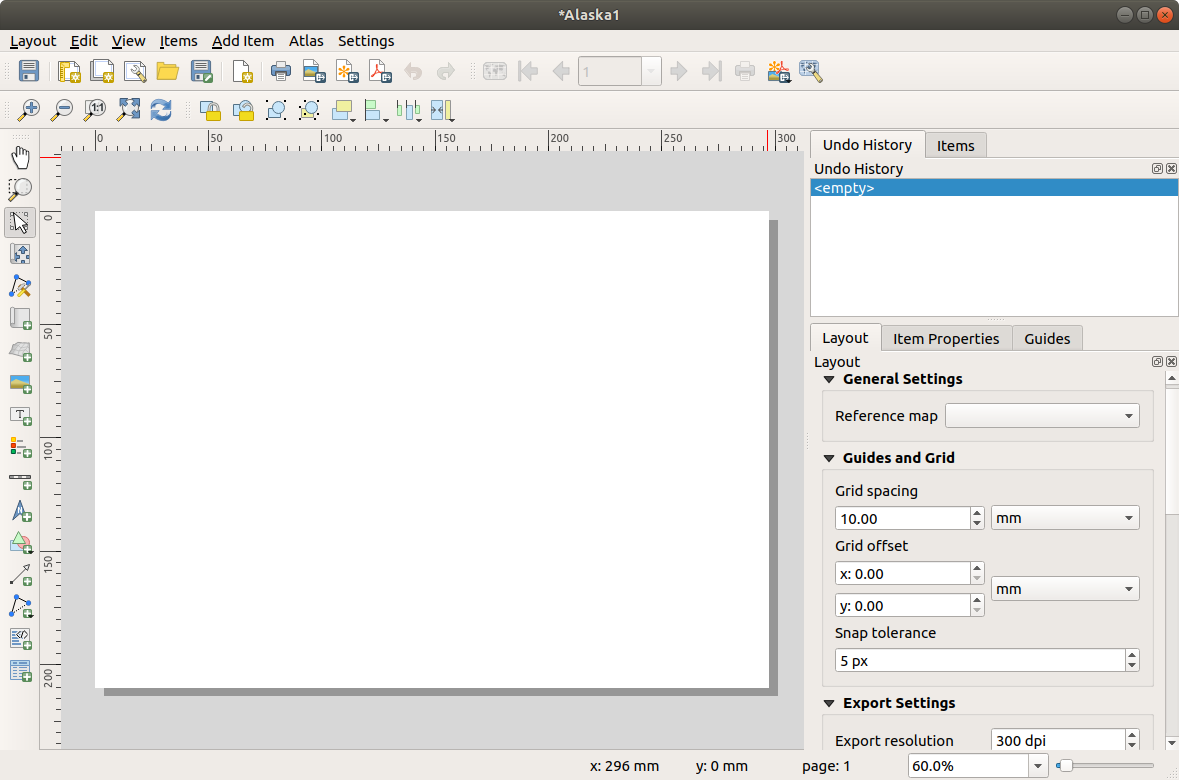Refresh the layout view
The image size is (1179, 780).
161,110
